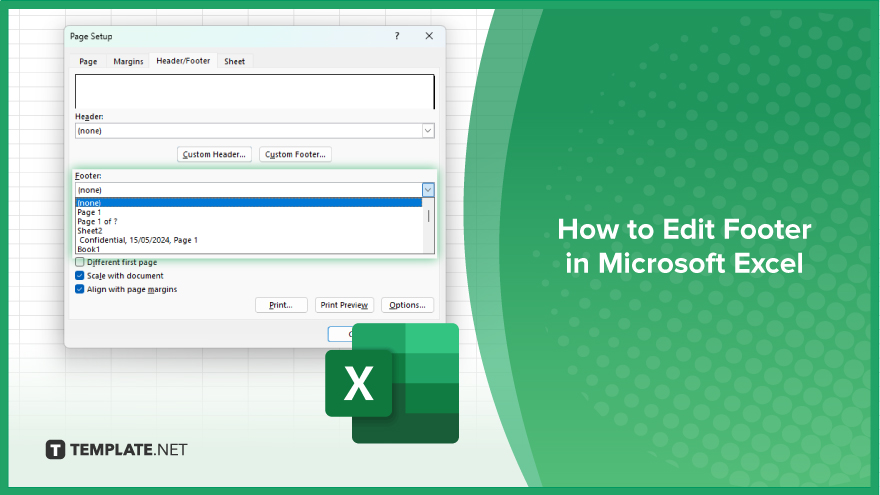
Task: Click the Template.net logo icon
Action: tap(56, 450)
